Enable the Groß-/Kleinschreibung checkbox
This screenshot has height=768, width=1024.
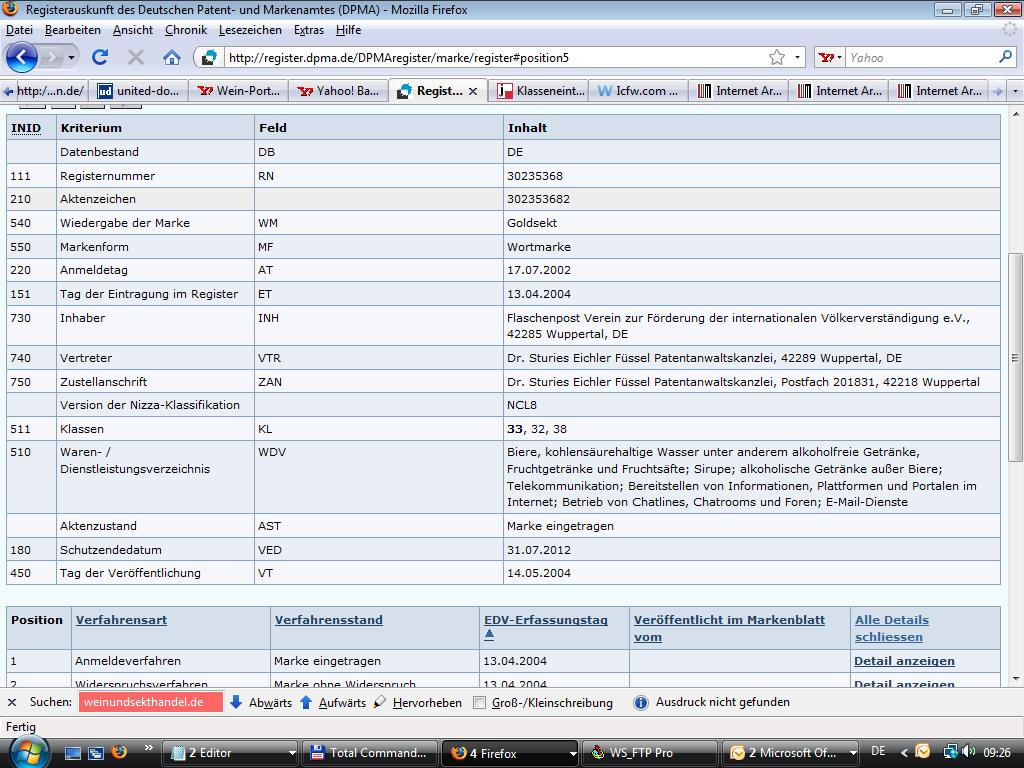tap(480, 703)
